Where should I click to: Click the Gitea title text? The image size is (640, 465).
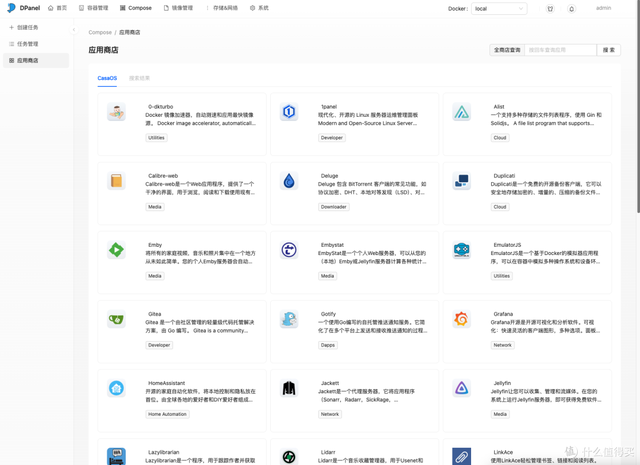point(154,314)
